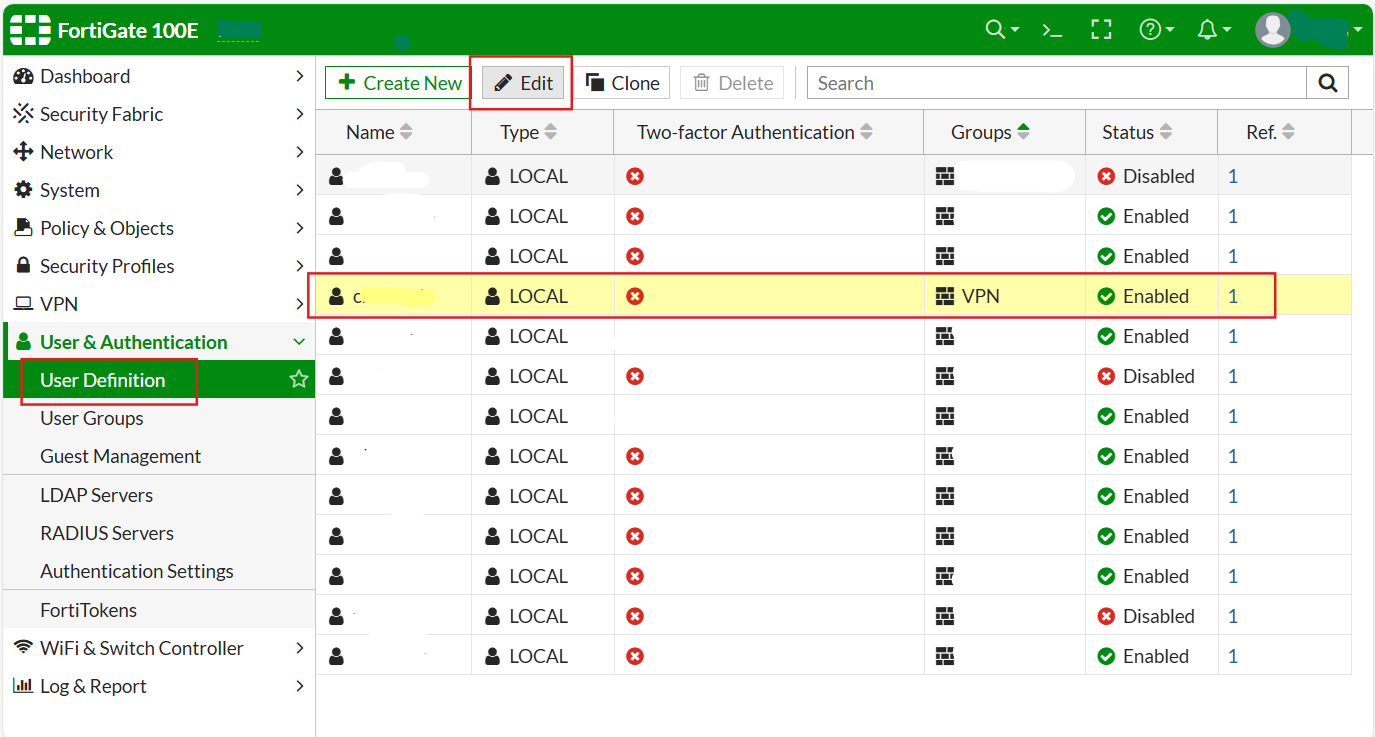Click the Security Fabric icon
The height and width of the screenshot is (737, 1375).
23,114
